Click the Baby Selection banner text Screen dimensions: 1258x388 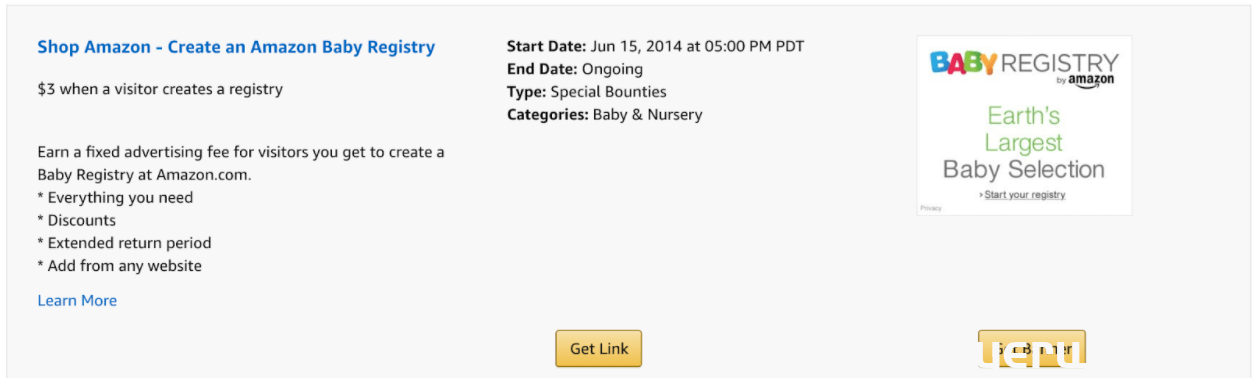1024,169
